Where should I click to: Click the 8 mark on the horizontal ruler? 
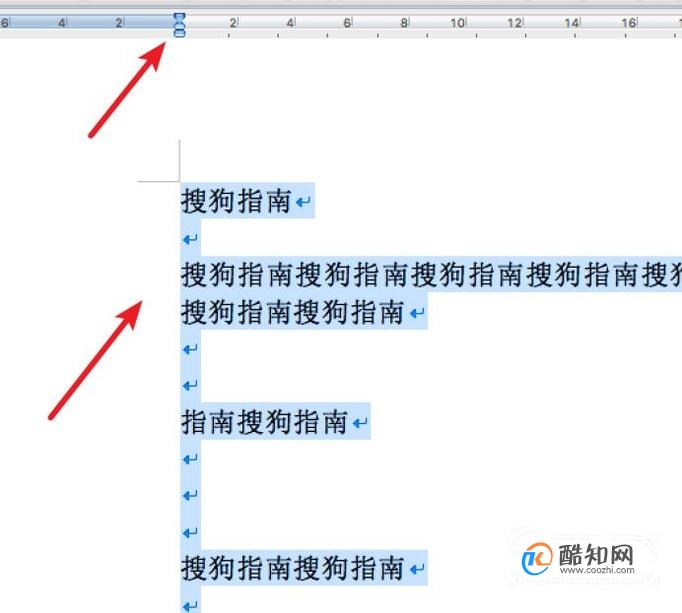click(x=404, y=23)
